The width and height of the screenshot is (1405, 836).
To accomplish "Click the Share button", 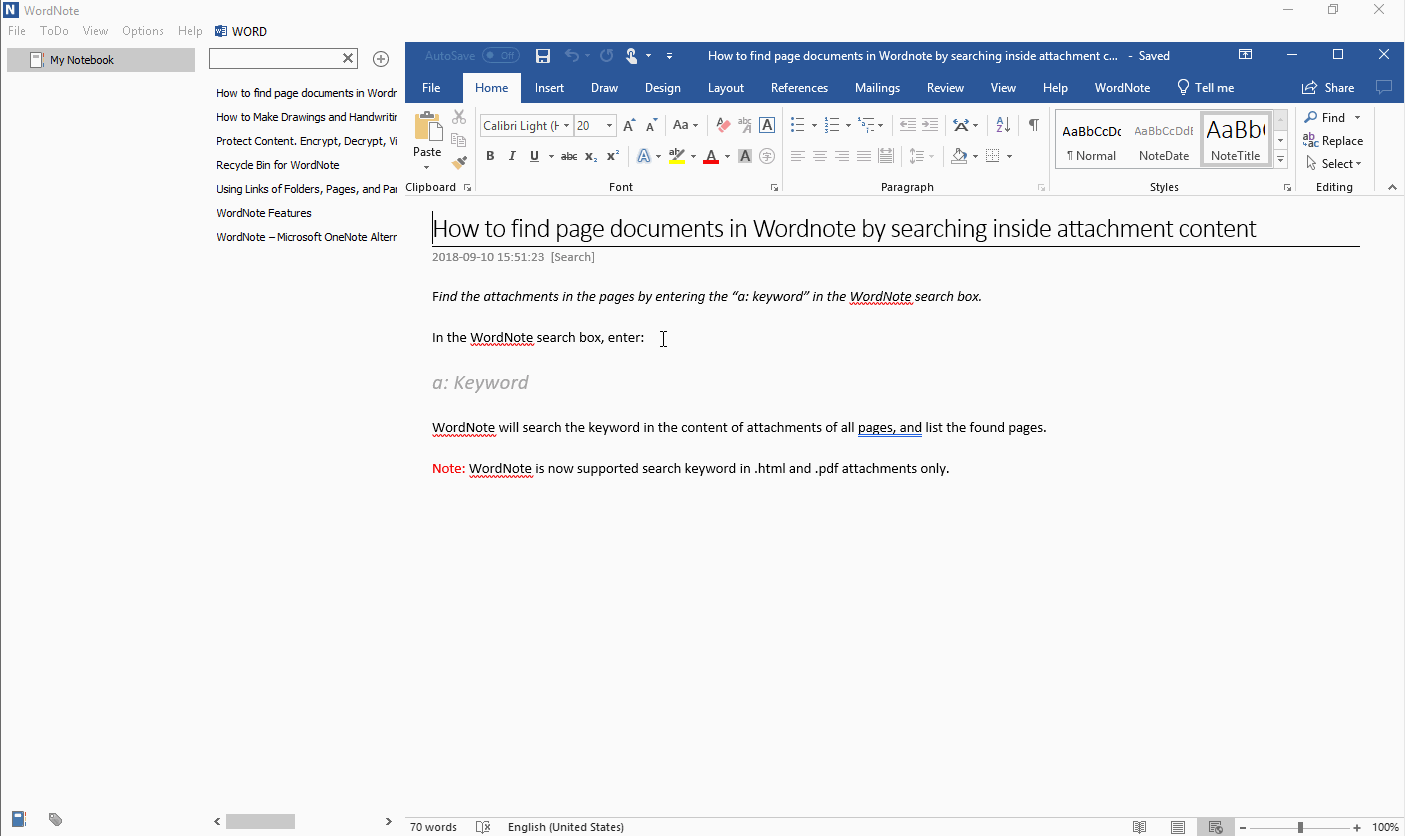I will point(1328,88).
